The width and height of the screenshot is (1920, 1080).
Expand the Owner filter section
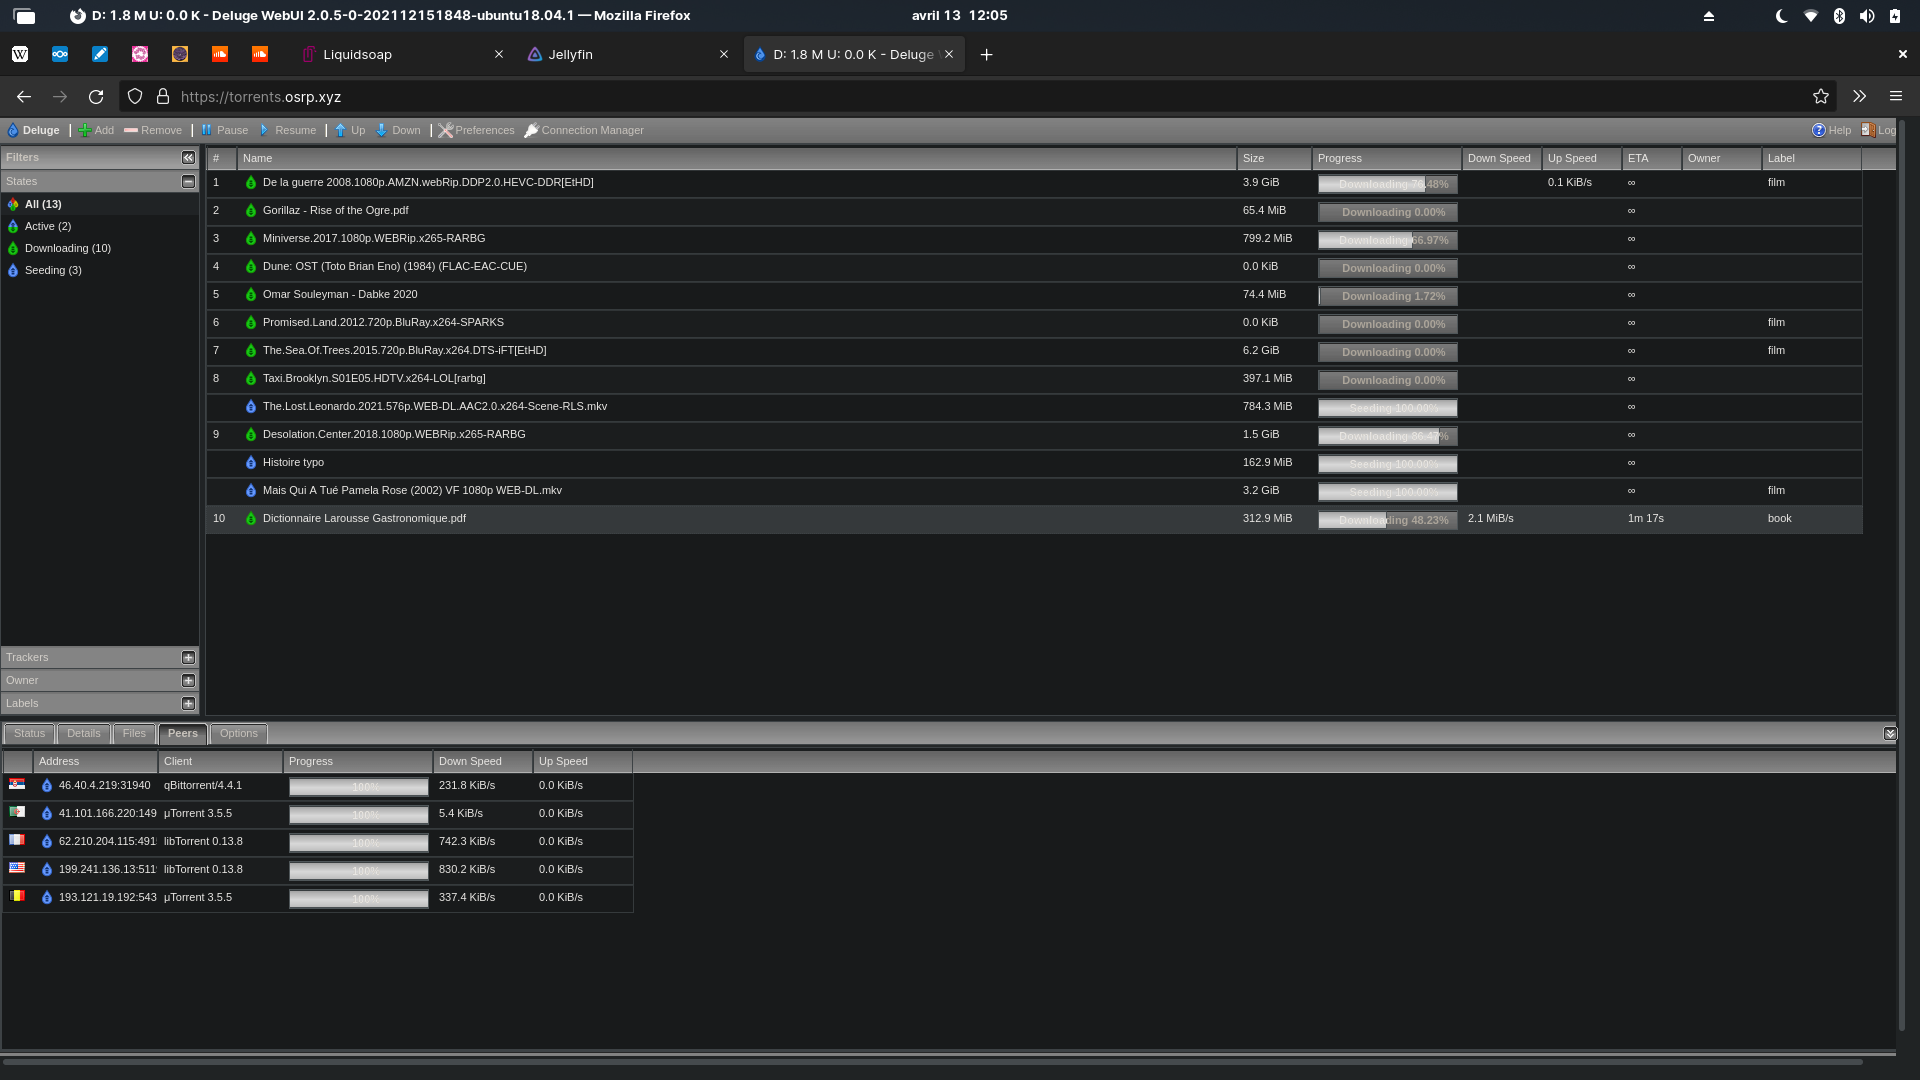[x=188, y=681]
